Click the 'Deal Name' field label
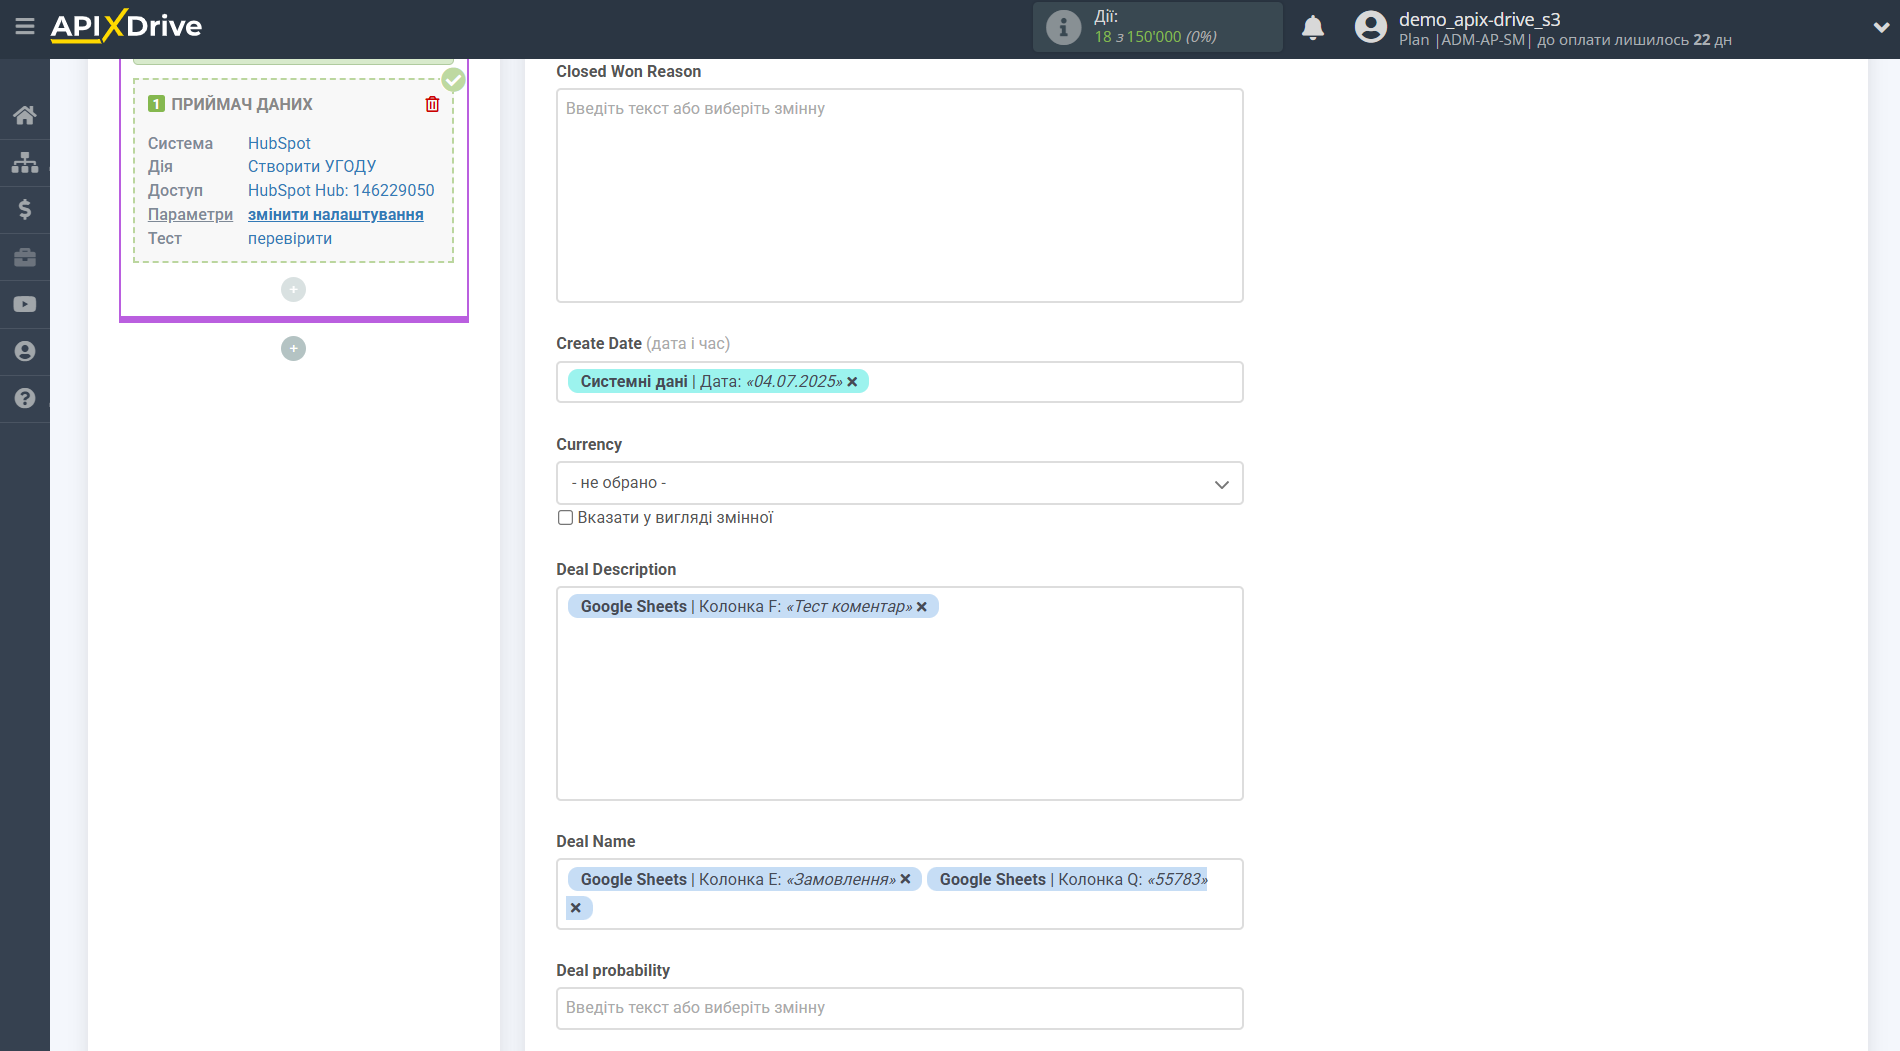This screenshot has height=1051, width=1900. click(596, 842)
